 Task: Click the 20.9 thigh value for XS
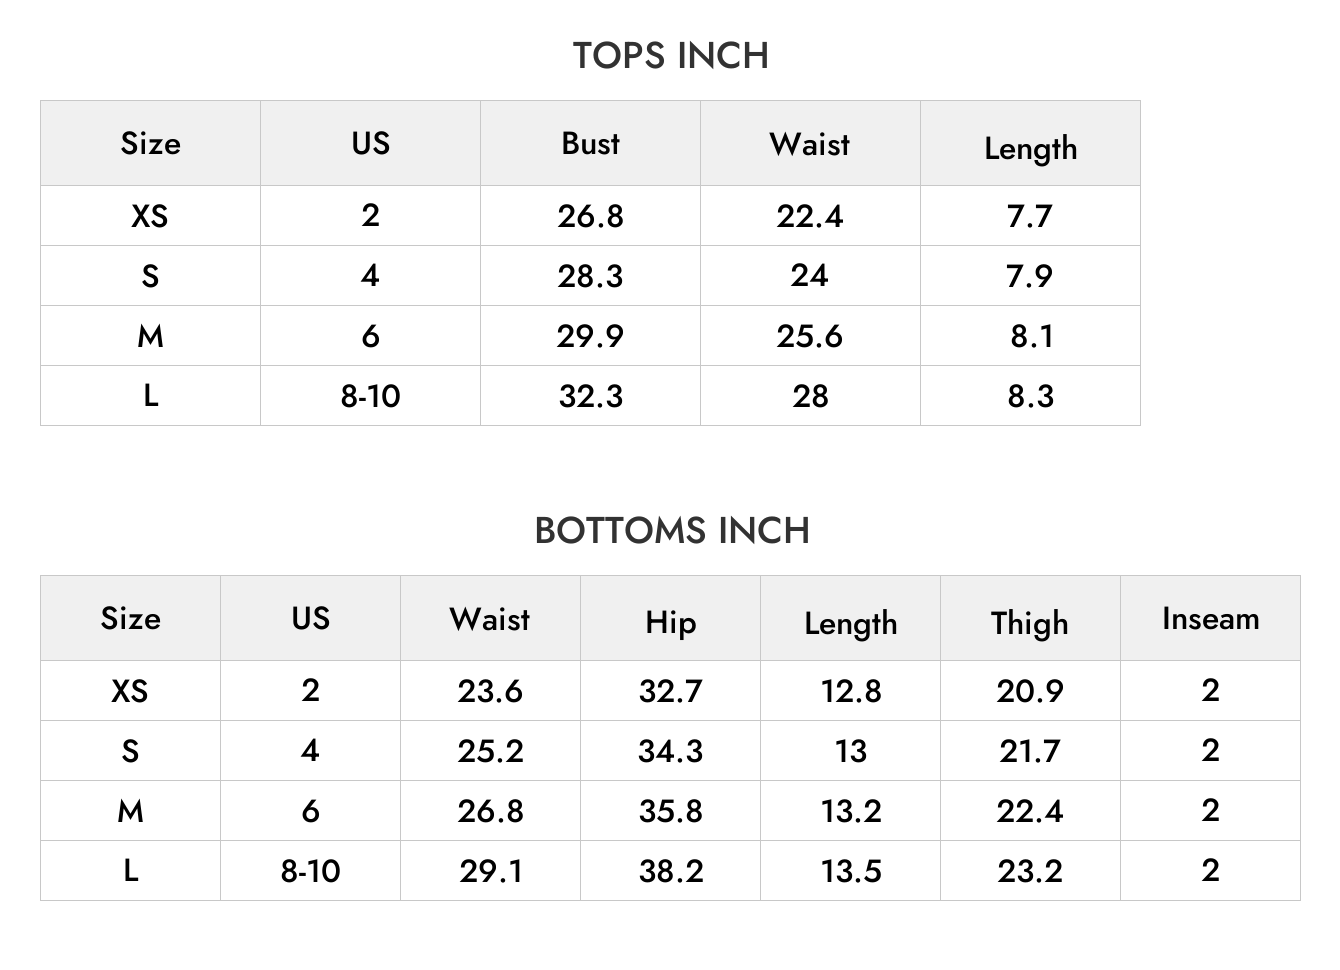coord(1030,691)
